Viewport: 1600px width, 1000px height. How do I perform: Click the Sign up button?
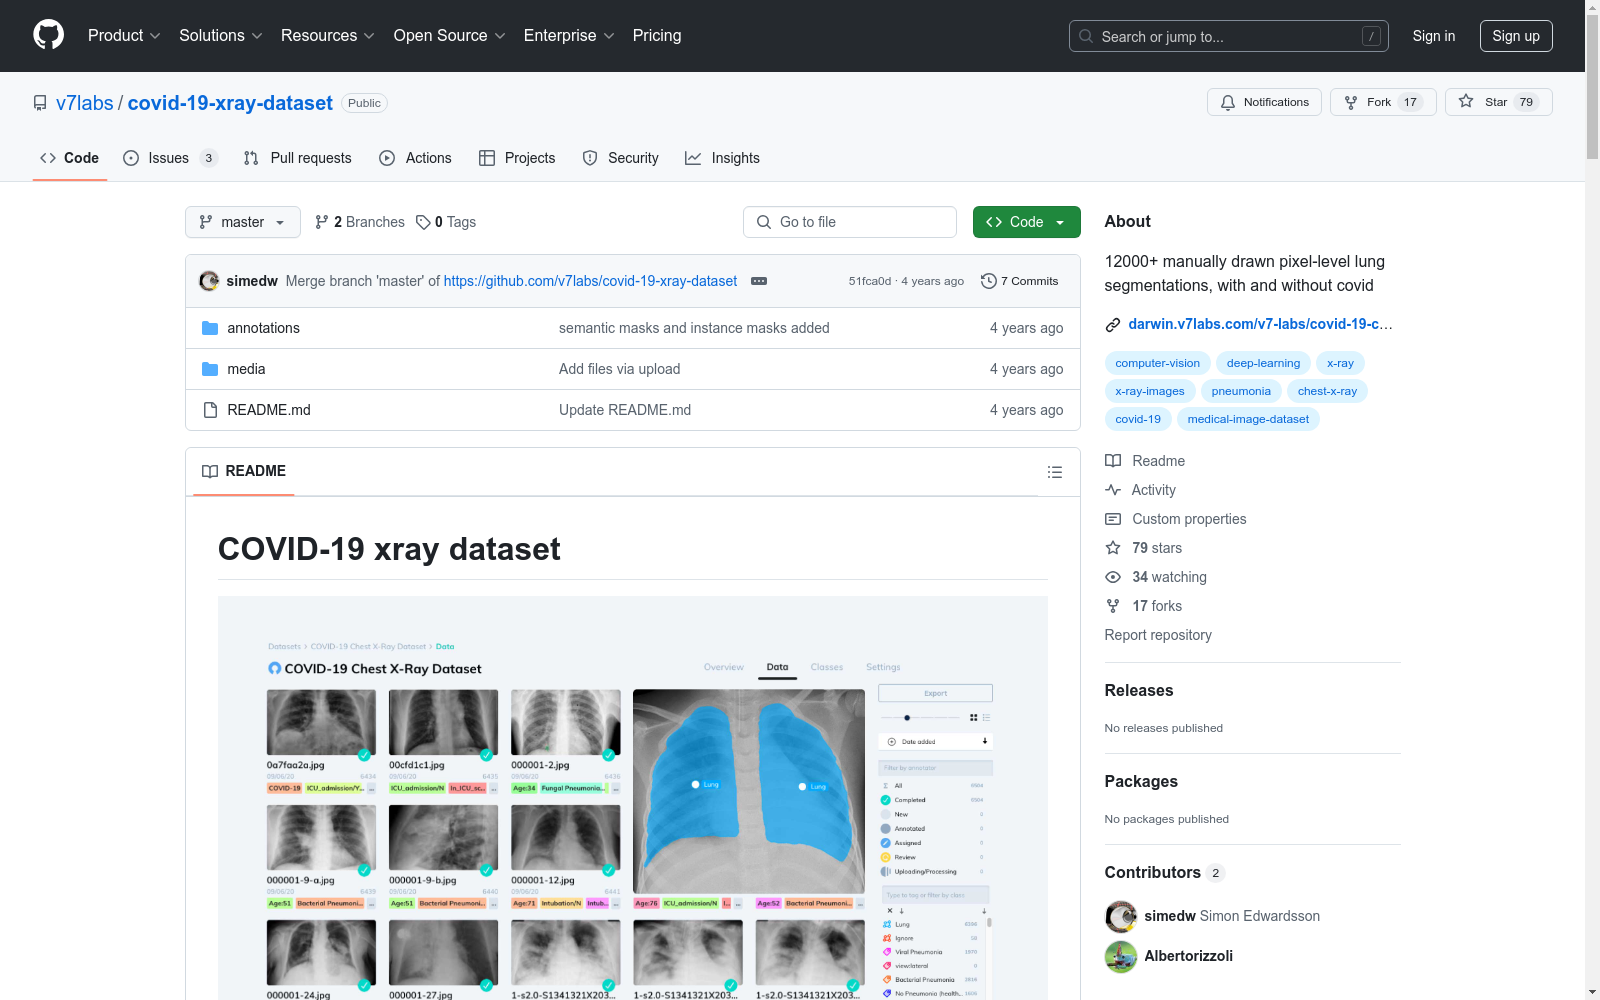click(x=1516, y=36)
